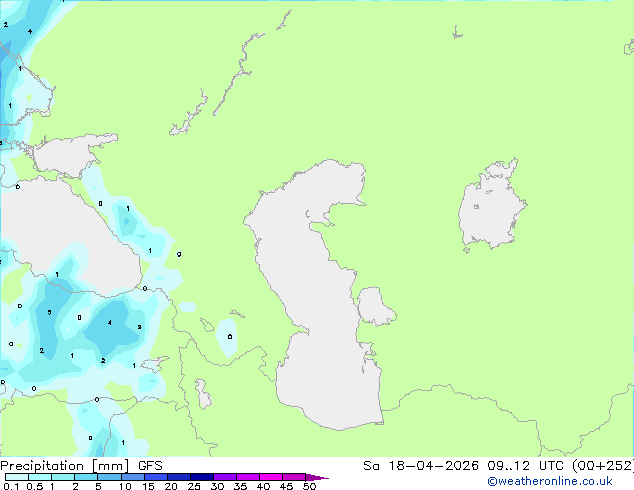Image resolution: width=634 pixels, height=490 pixels.
Task: Click the over-50 mm arrow tip of legend
Action: tap(317, 477)
